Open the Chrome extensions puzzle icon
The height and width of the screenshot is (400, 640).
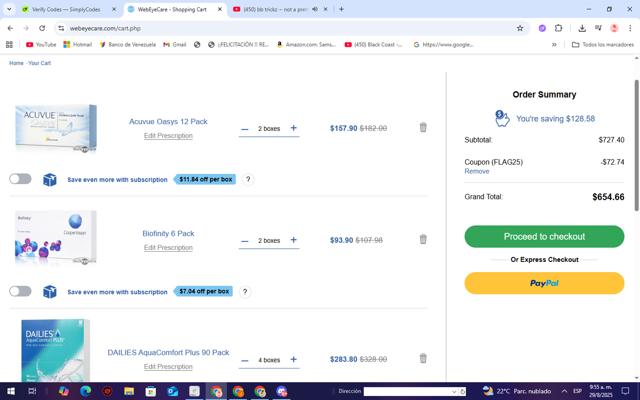[558, 28]
